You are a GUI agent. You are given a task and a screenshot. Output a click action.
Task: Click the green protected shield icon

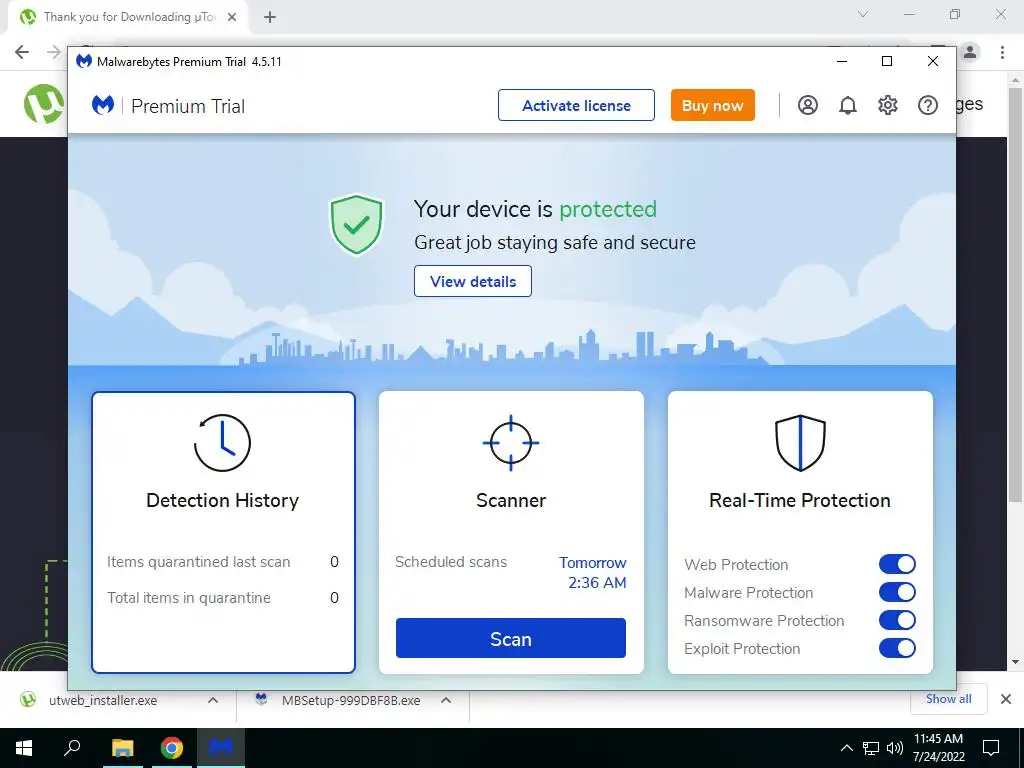(356, 224)
